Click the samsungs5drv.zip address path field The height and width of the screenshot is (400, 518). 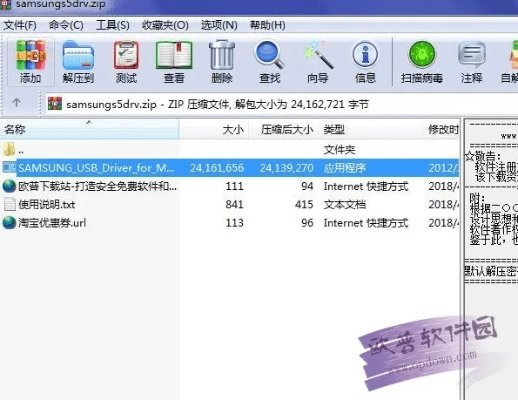coord(282,104)
